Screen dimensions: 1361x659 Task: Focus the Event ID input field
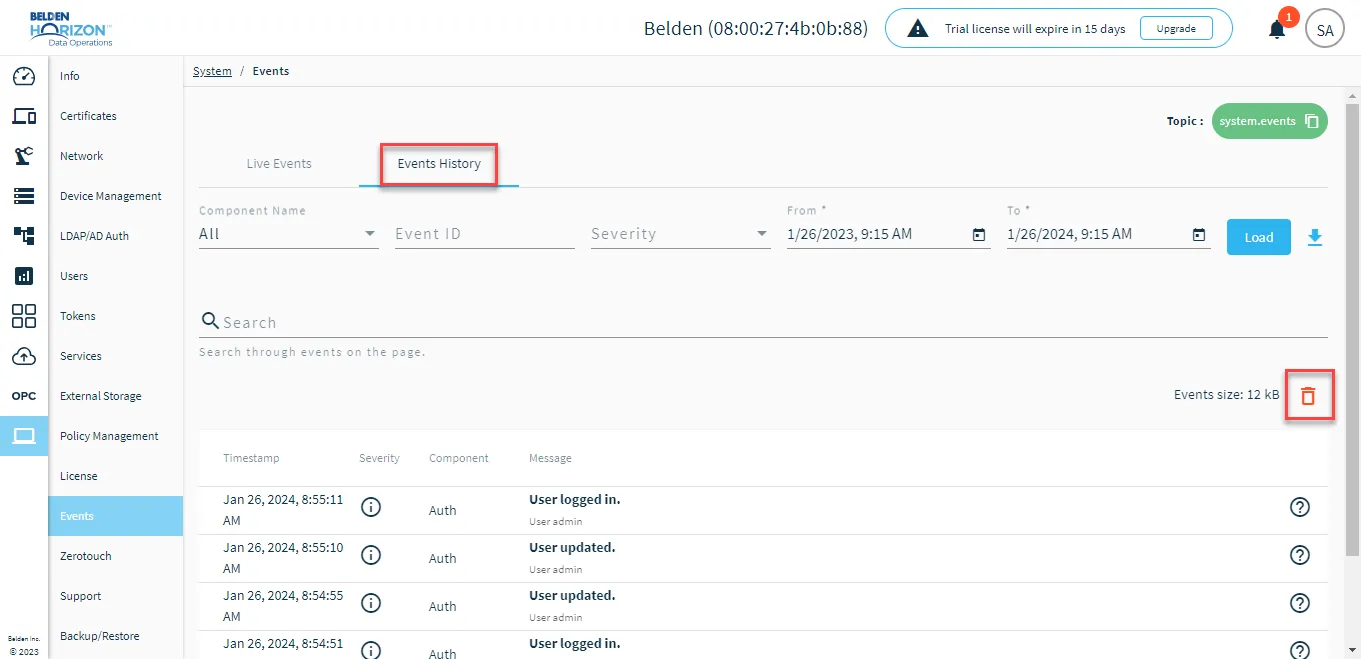click(485, 234)
